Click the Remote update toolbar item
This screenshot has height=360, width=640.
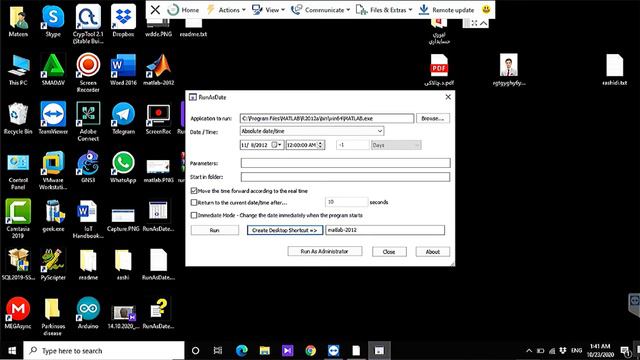pyautogui.click(x=447, y=10)
